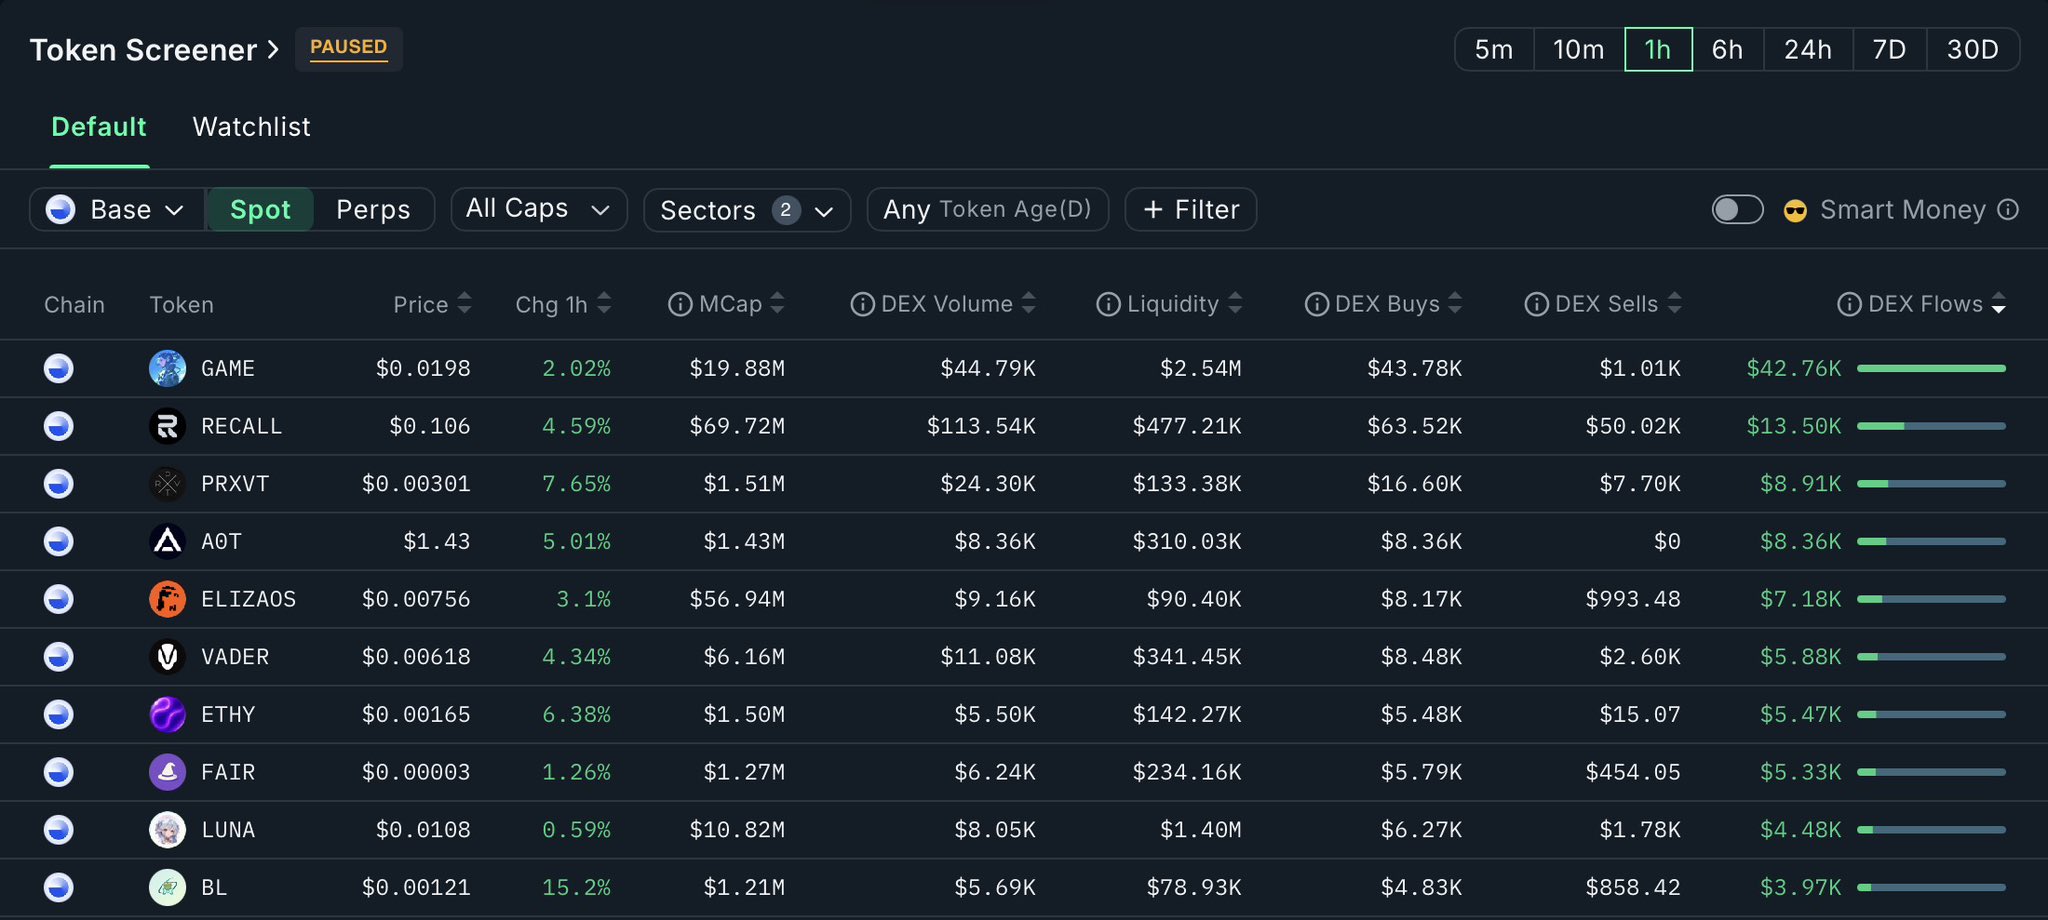The height and width of the screenshot is (920, 2048).
Task: Click the ETHY token icon
Action: (x=167, y=715)
